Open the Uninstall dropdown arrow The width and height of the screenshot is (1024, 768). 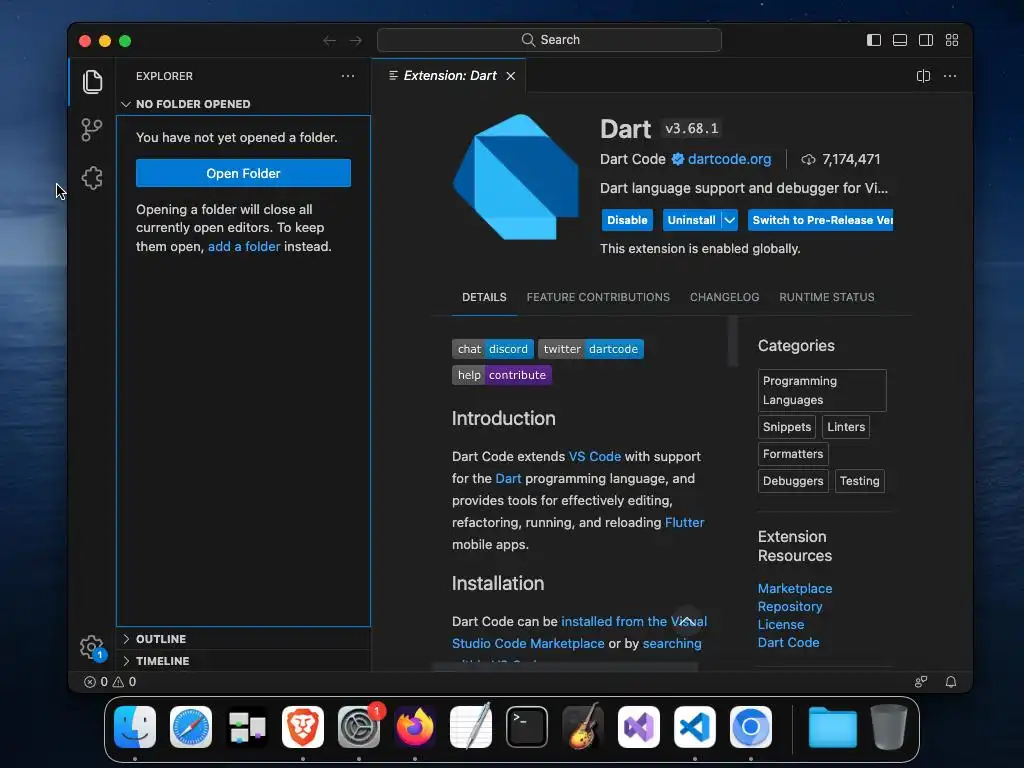[x=729, y=220]
